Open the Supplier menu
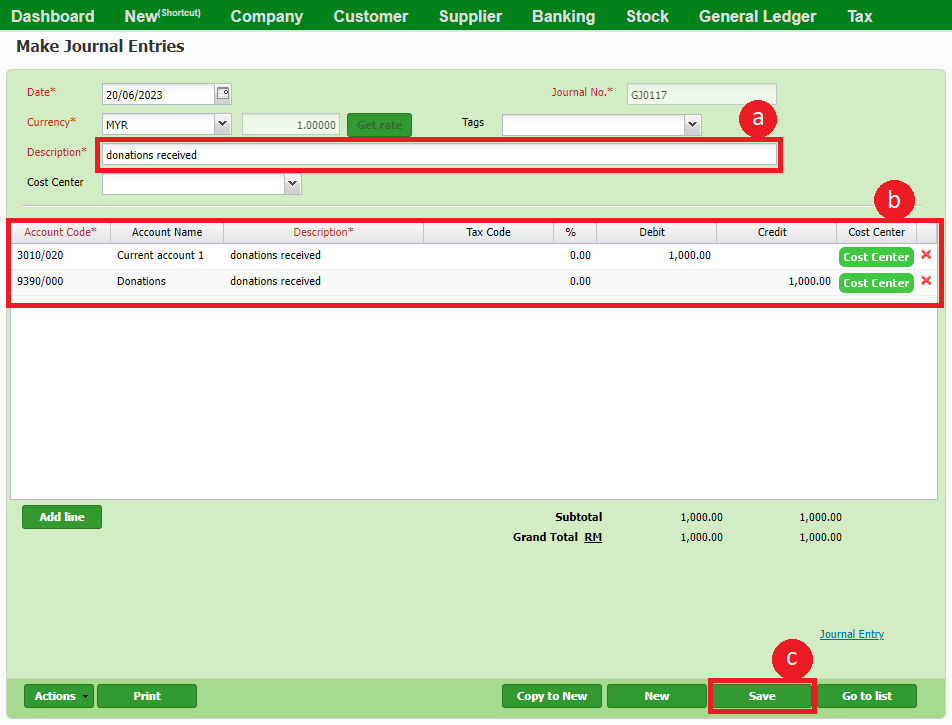Viewport: 952px width, 725px height. (x=471, y=16)
